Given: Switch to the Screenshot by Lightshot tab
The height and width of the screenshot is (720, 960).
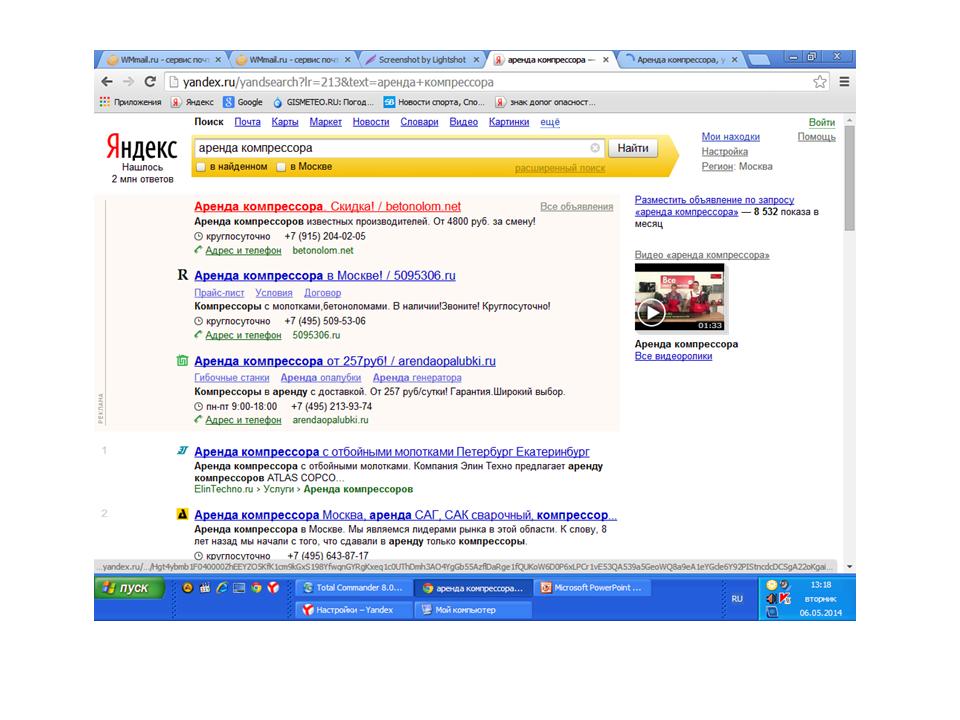Looking at the screenshot, I should (x=422, y=60).
